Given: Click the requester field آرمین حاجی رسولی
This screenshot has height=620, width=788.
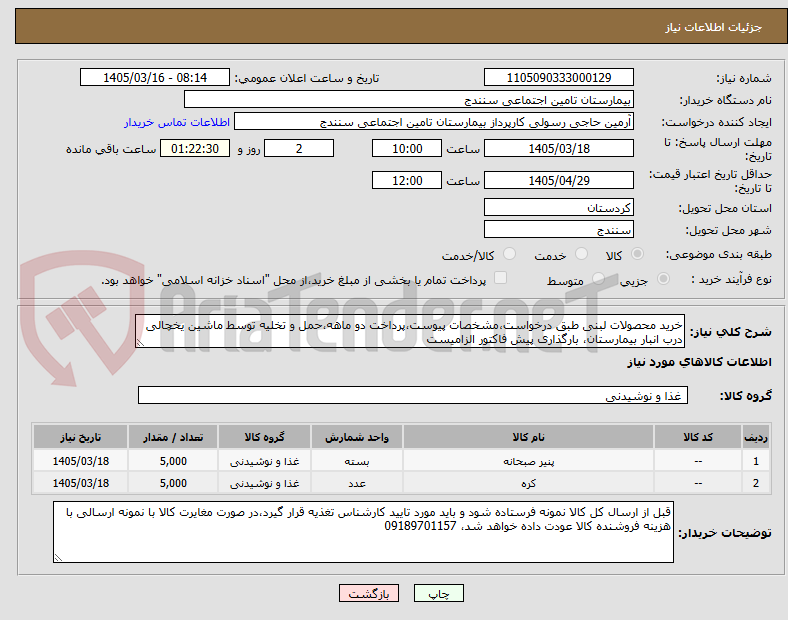Looking at the screenshot, I should click(434, 122).
